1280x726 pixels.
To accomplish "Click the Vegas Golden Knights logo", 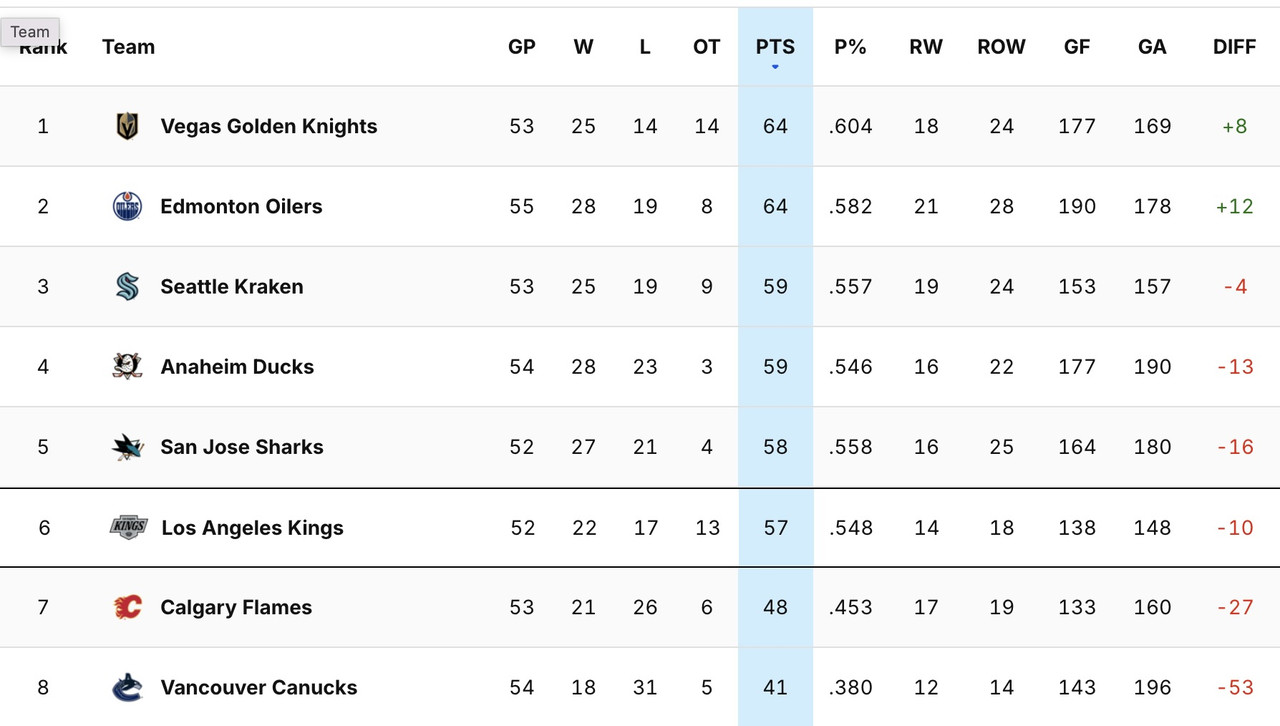I will click(x=128, y=126).
